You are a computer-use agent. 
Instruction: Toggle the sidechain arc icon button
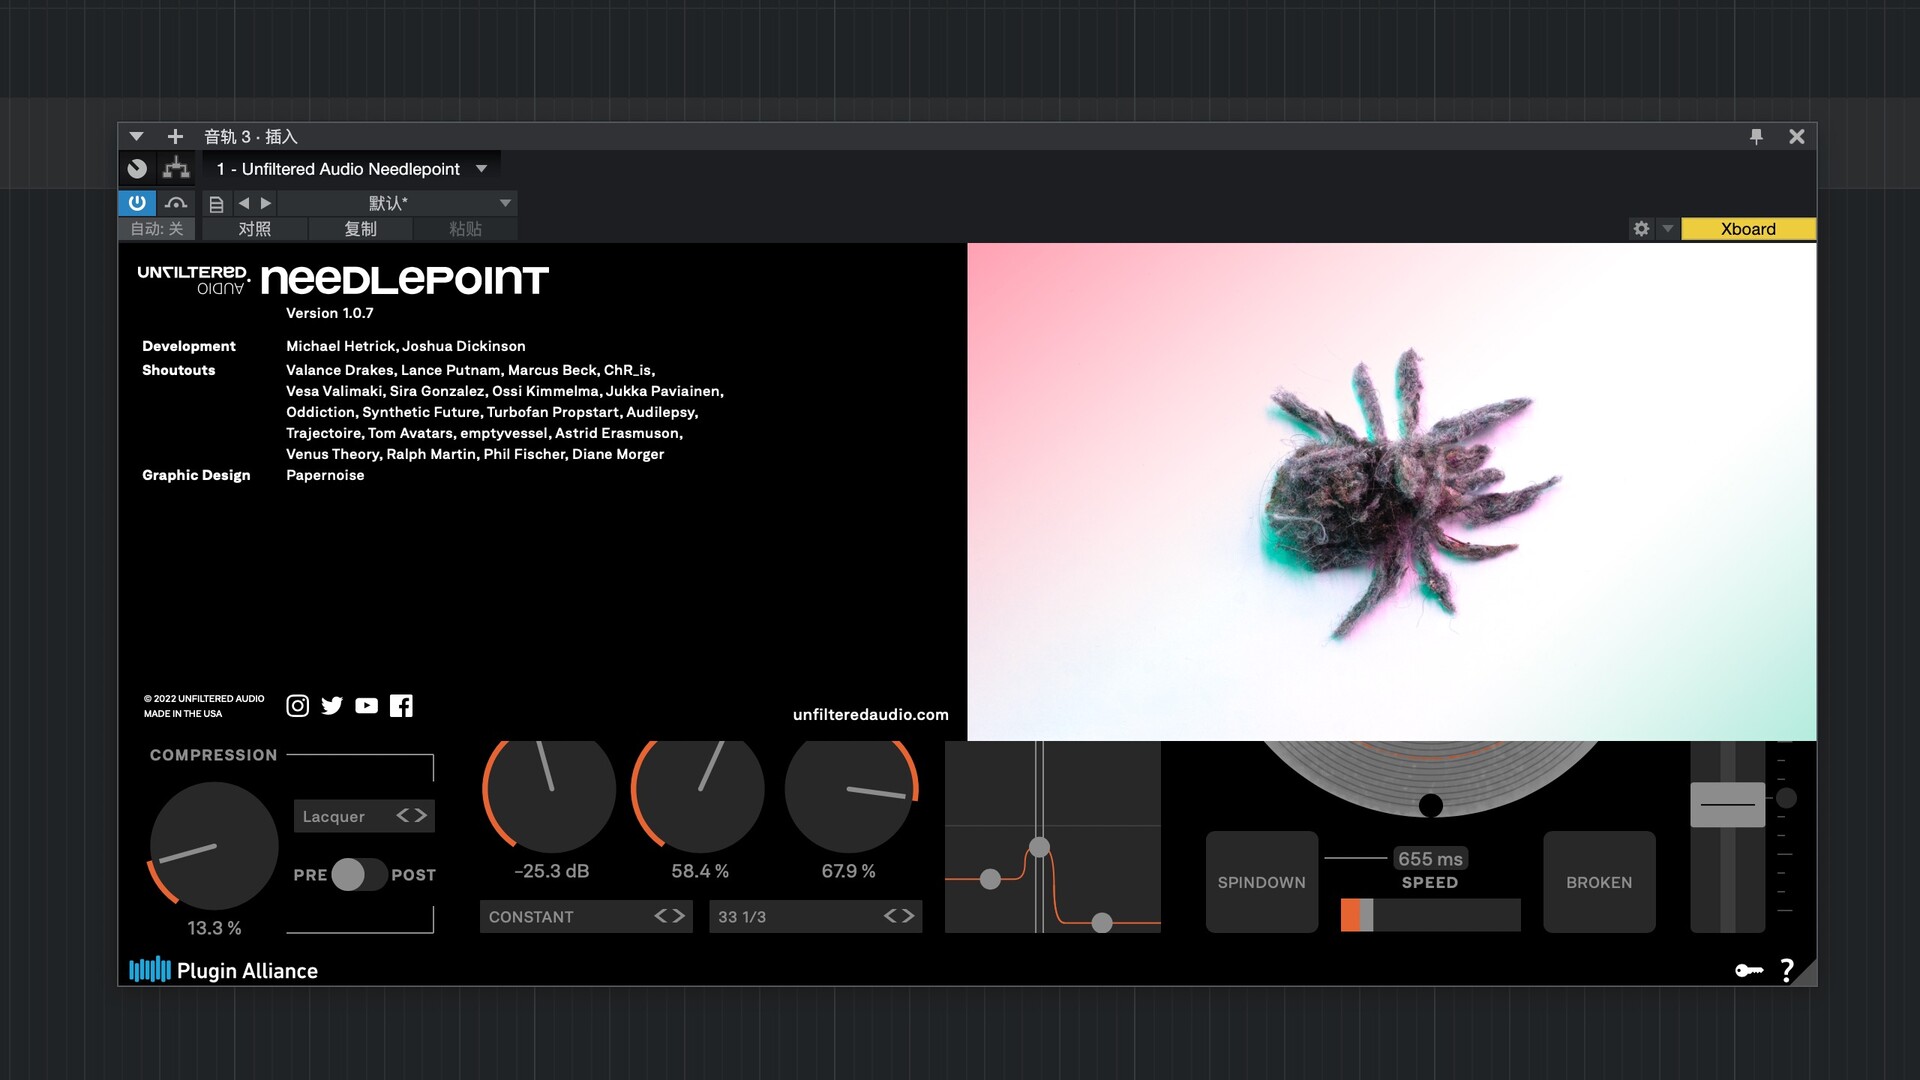coord(176,203)
